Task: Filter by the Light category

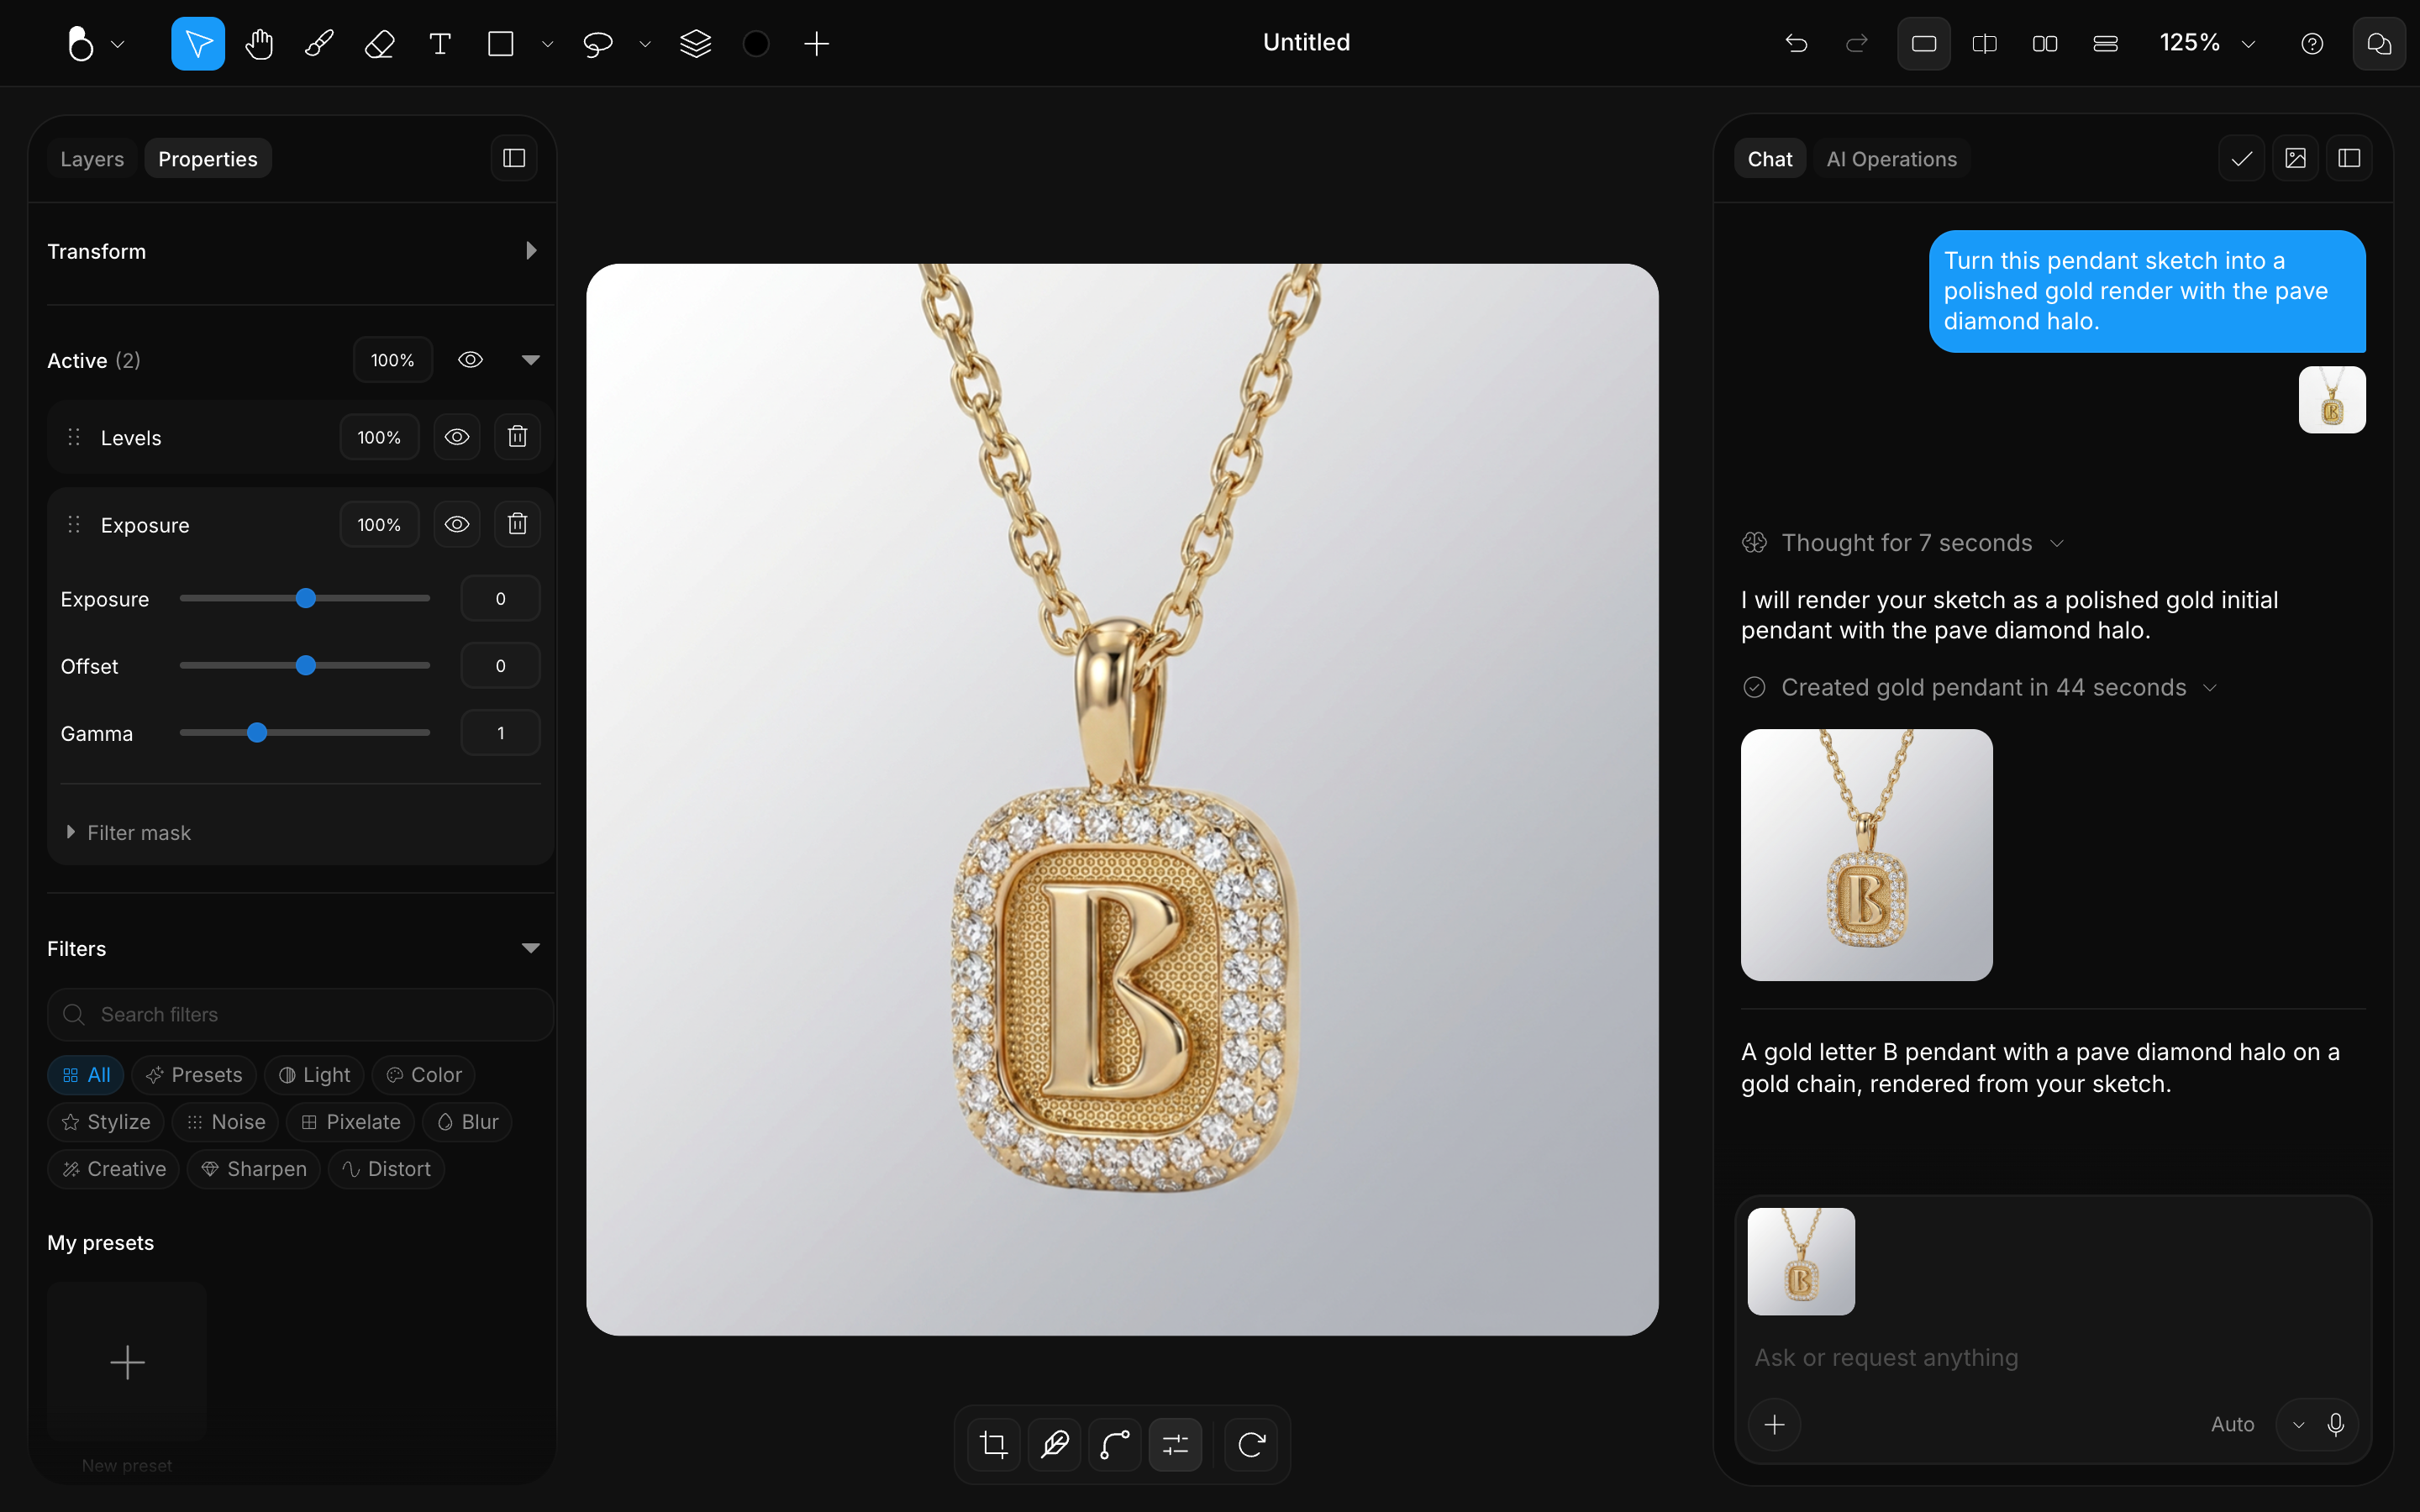Action: tap(314, 1075)
